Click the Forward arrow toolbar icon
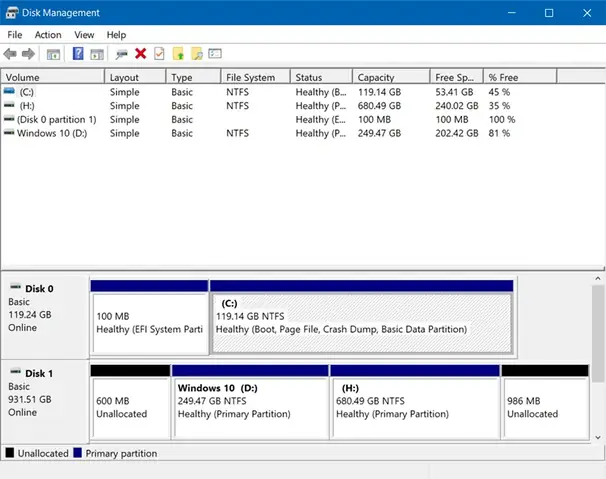Screen dimensions: 606x479 point(28,54)
